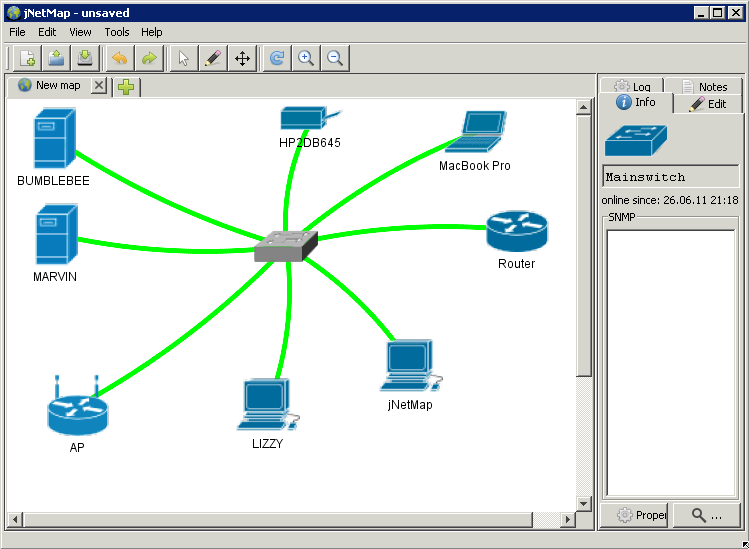Zoom out with the magnifier minus icon
This screenshot has width=749, height=549.
pyautogui.click(x=335, y=59)
